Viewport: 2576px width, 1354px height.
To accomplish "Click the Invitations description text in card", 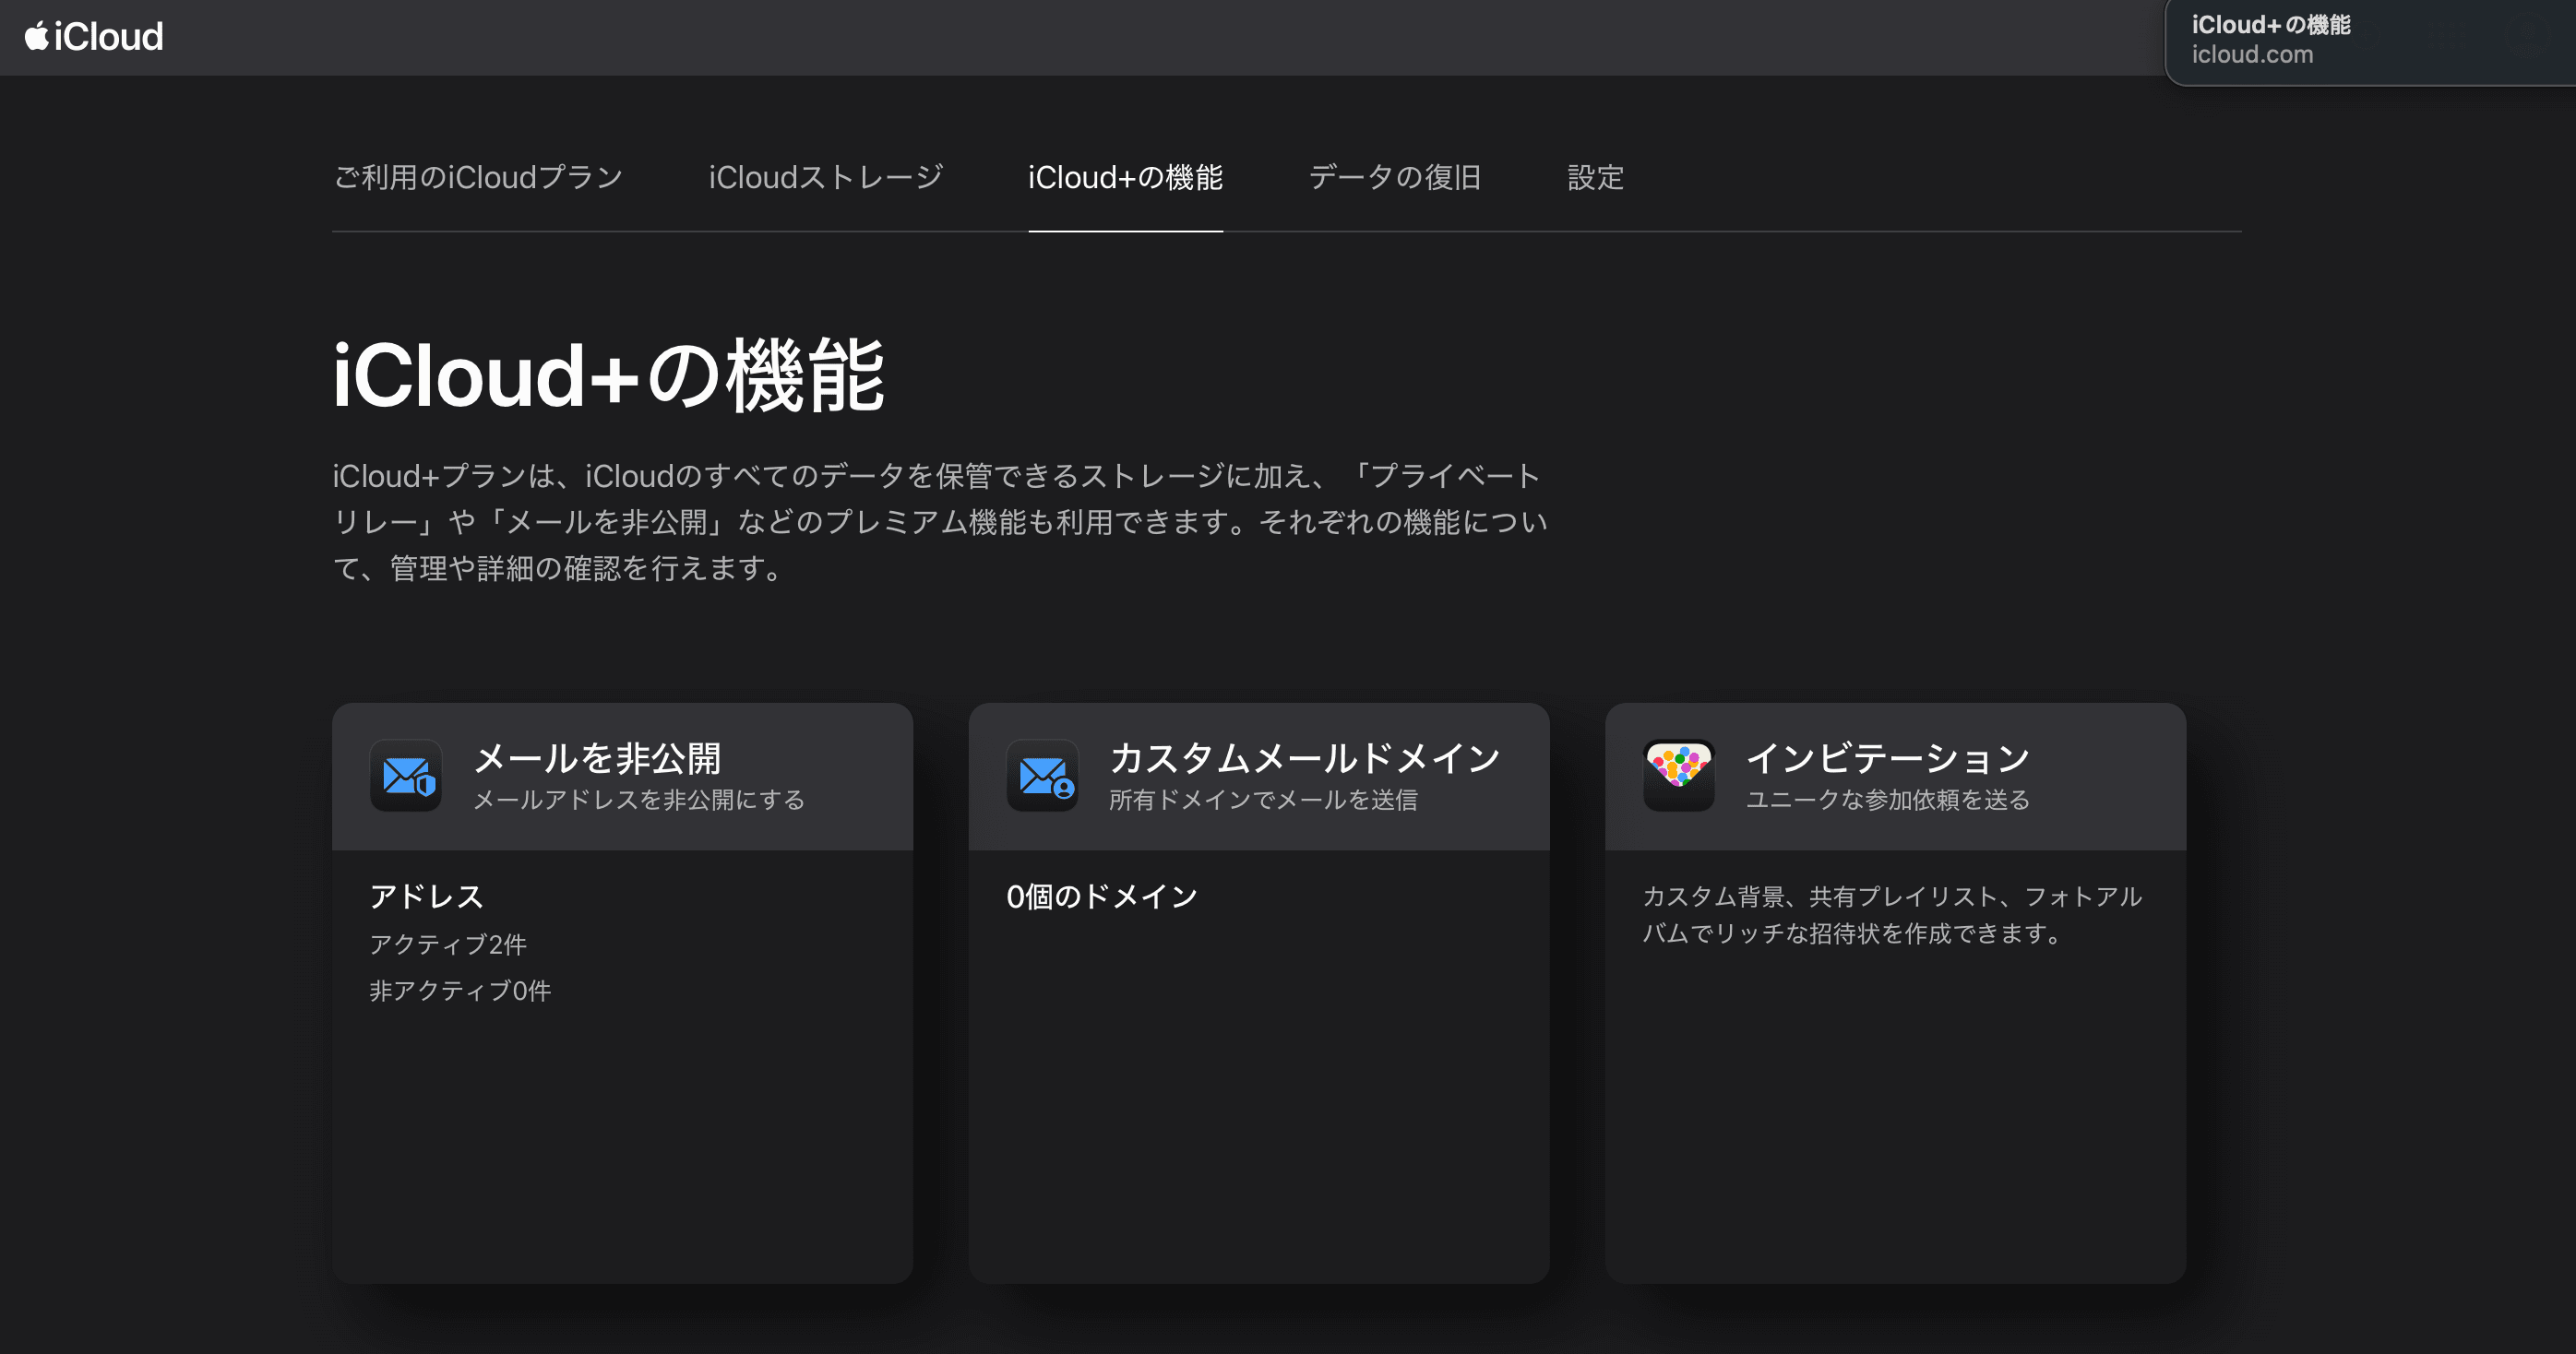I will point(1890,914).
